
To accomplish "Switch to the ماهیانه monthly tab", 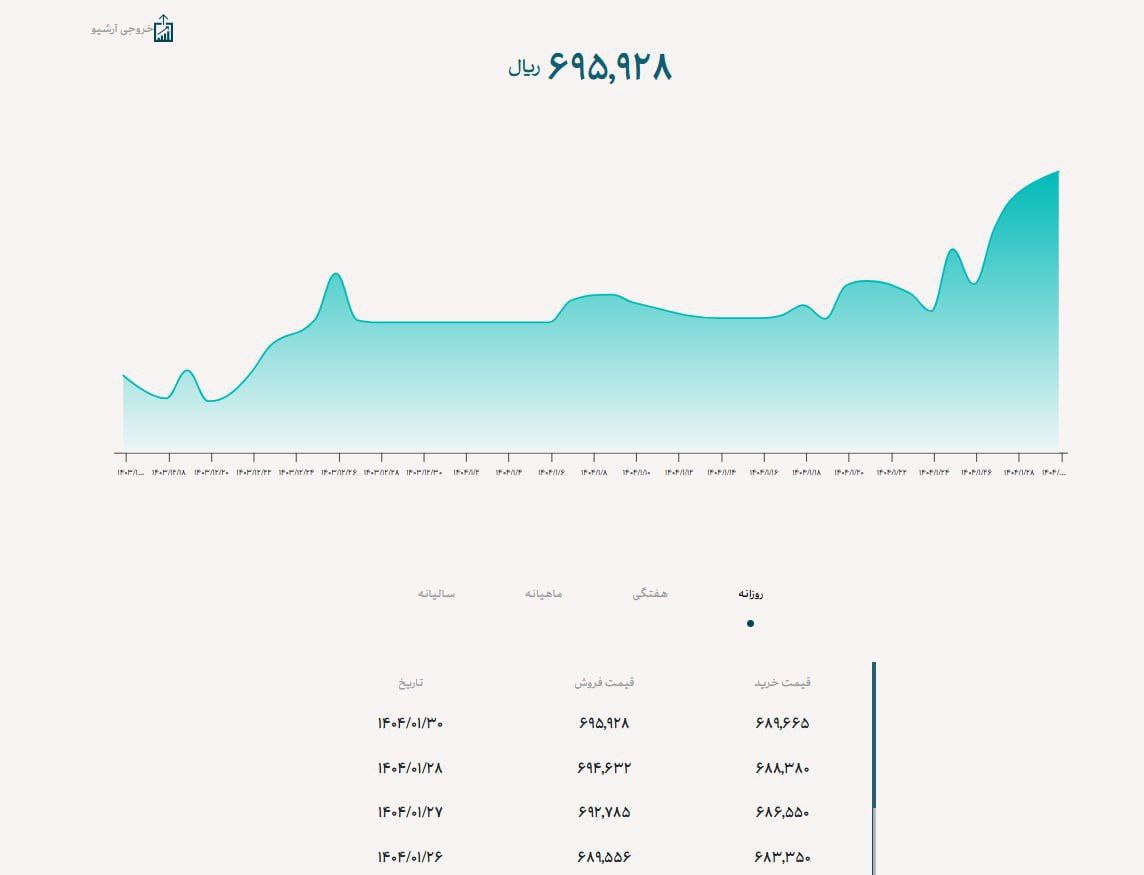I will tap(544, 593).
